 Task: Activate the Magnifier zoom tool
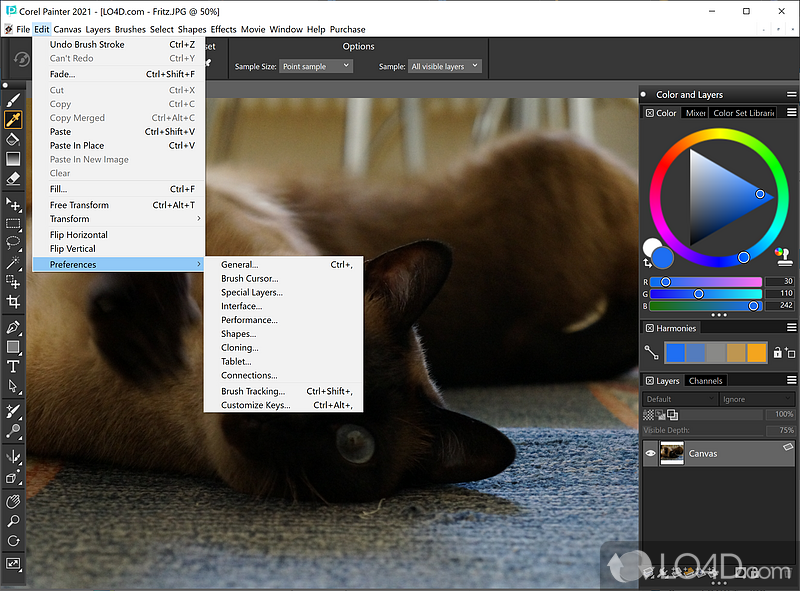click(x=13, y=521)
